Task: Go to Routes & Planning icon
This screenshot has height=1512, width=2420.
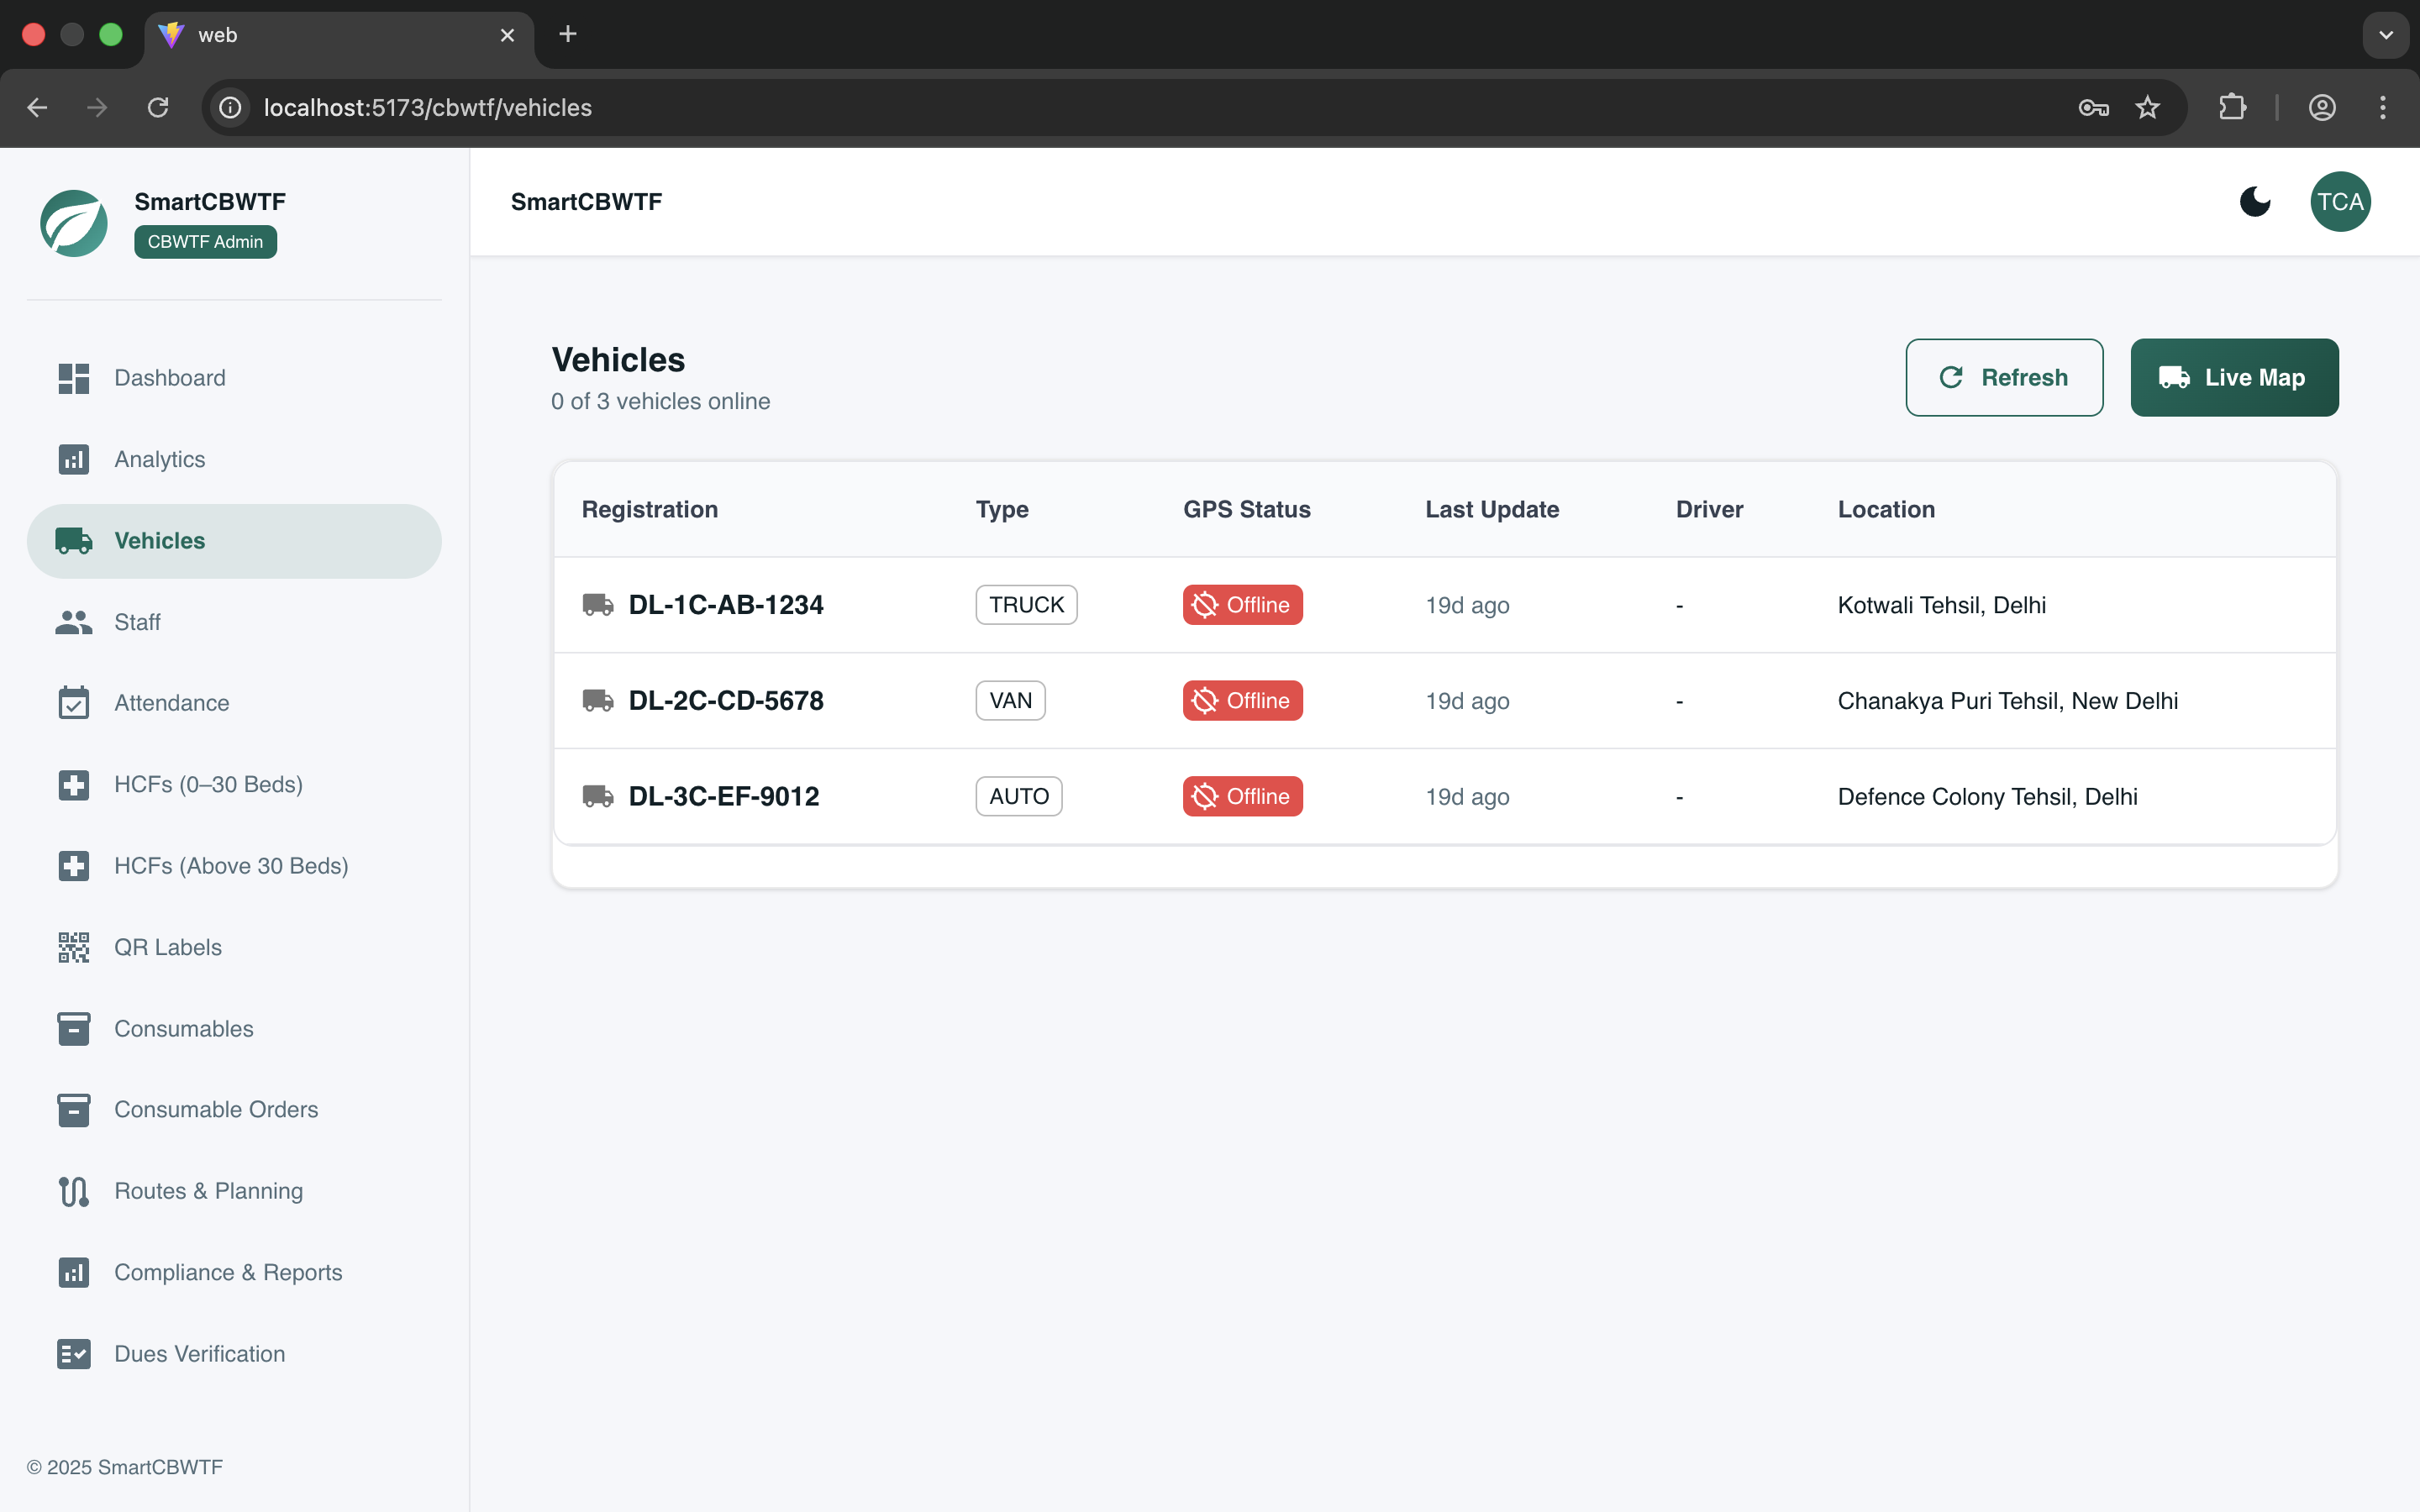Action: (73, 1191)
